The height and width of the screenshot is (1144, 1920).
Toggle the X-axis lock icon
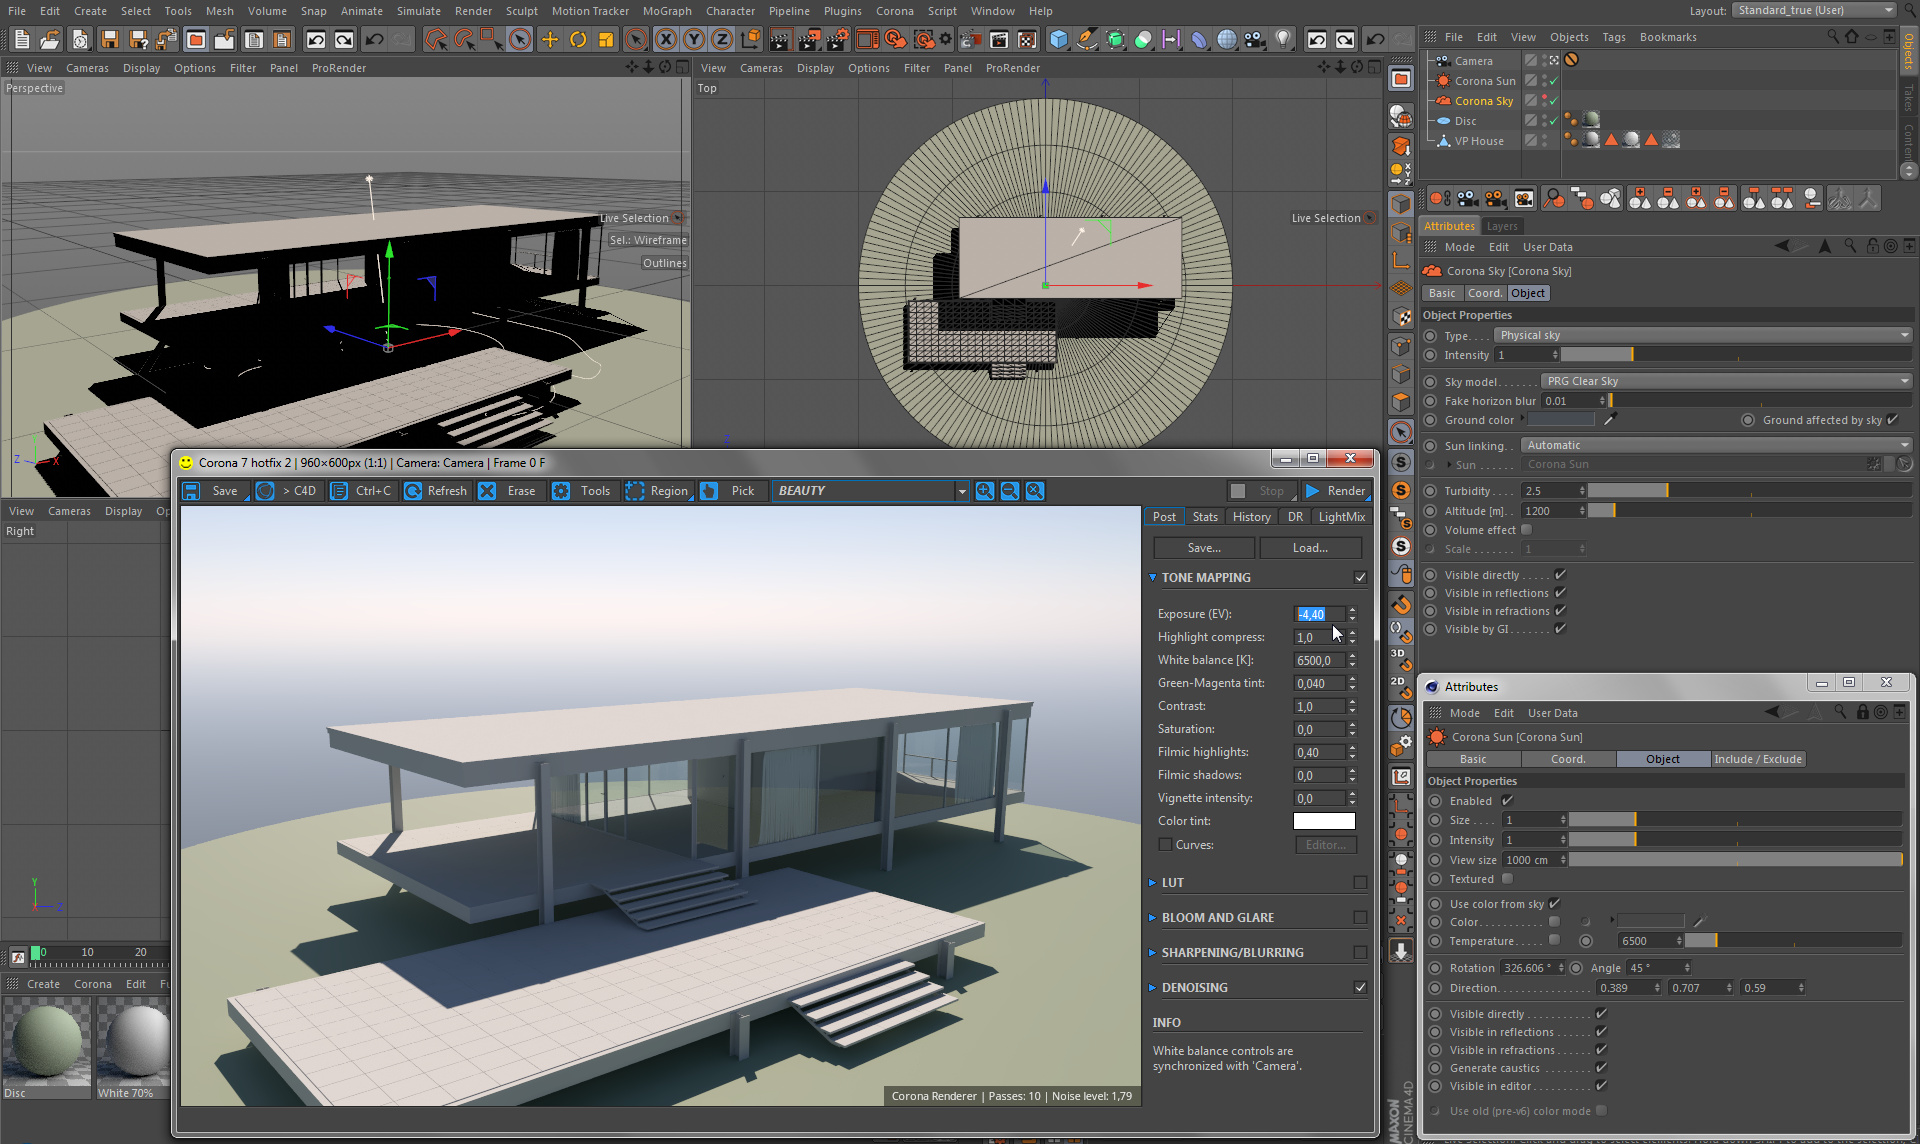[x=665, y=40]
